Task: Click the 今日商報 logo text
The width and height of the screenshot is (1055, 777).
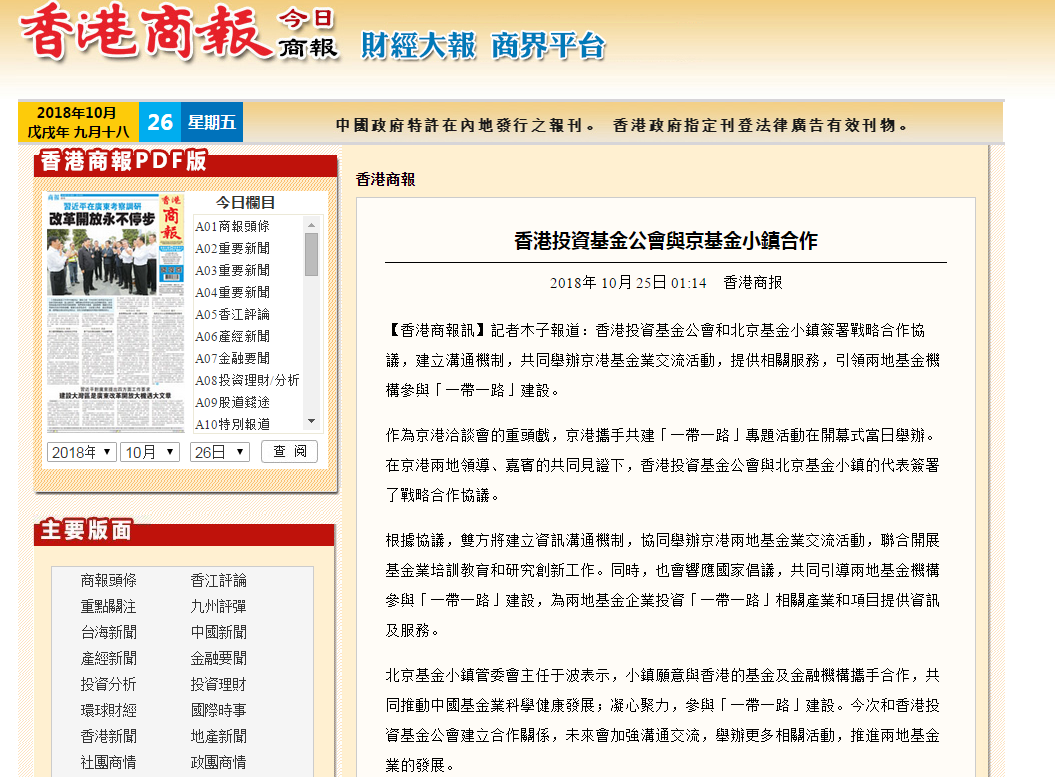Action: 307,34
